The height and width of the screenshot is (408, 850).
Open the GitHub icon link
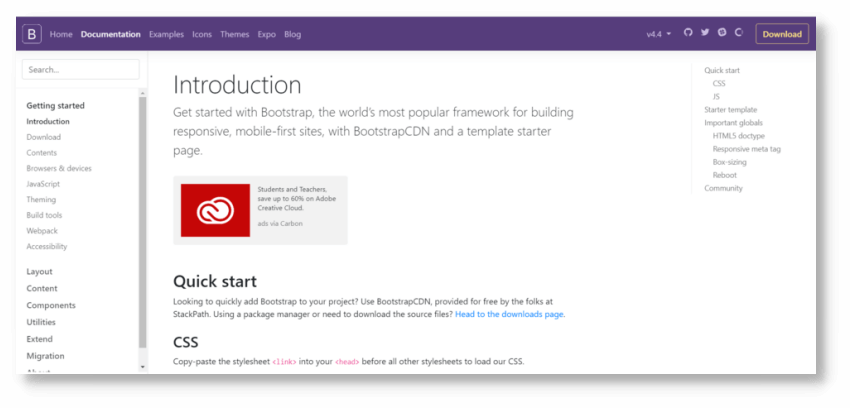click(688, 33)
